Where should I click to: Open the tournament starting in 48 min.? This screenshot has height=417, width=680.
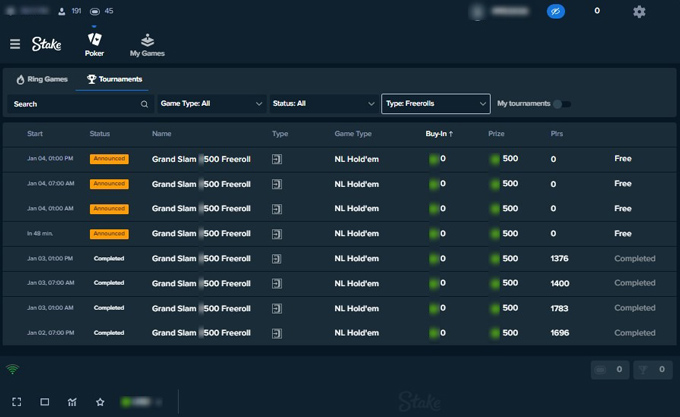click(x=200, y=234)
